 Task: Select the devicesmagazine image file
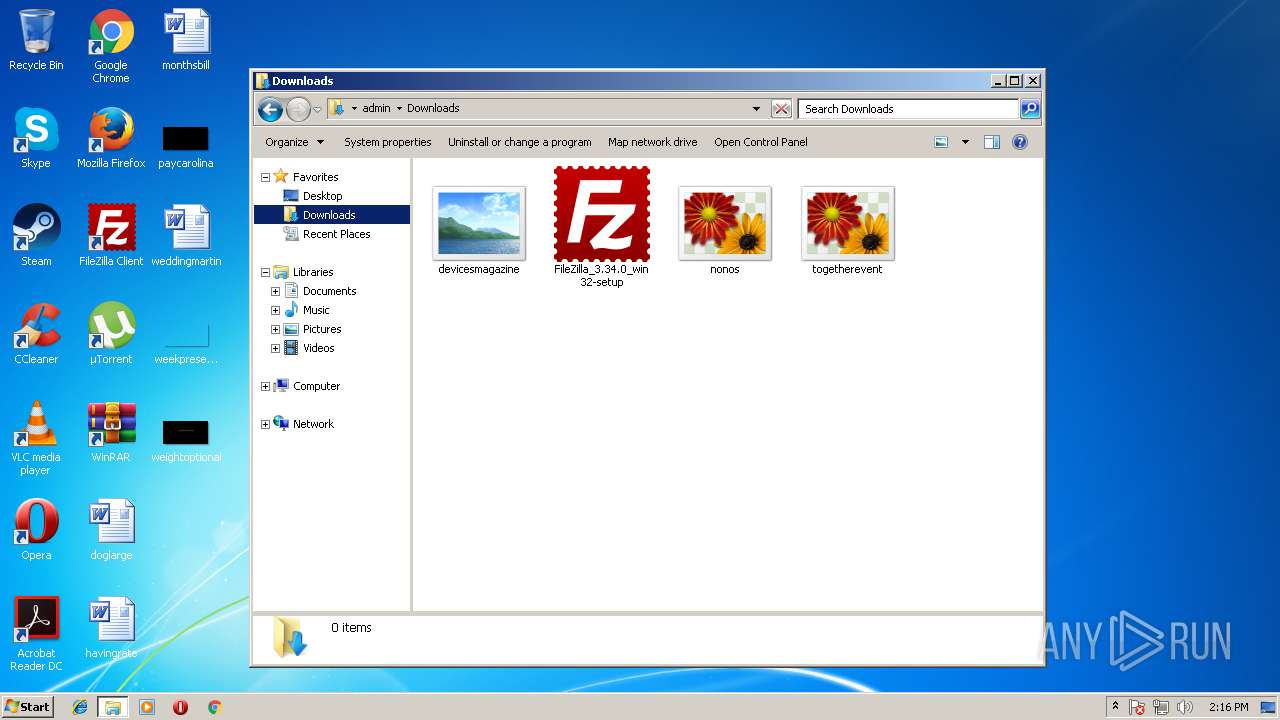479,231
